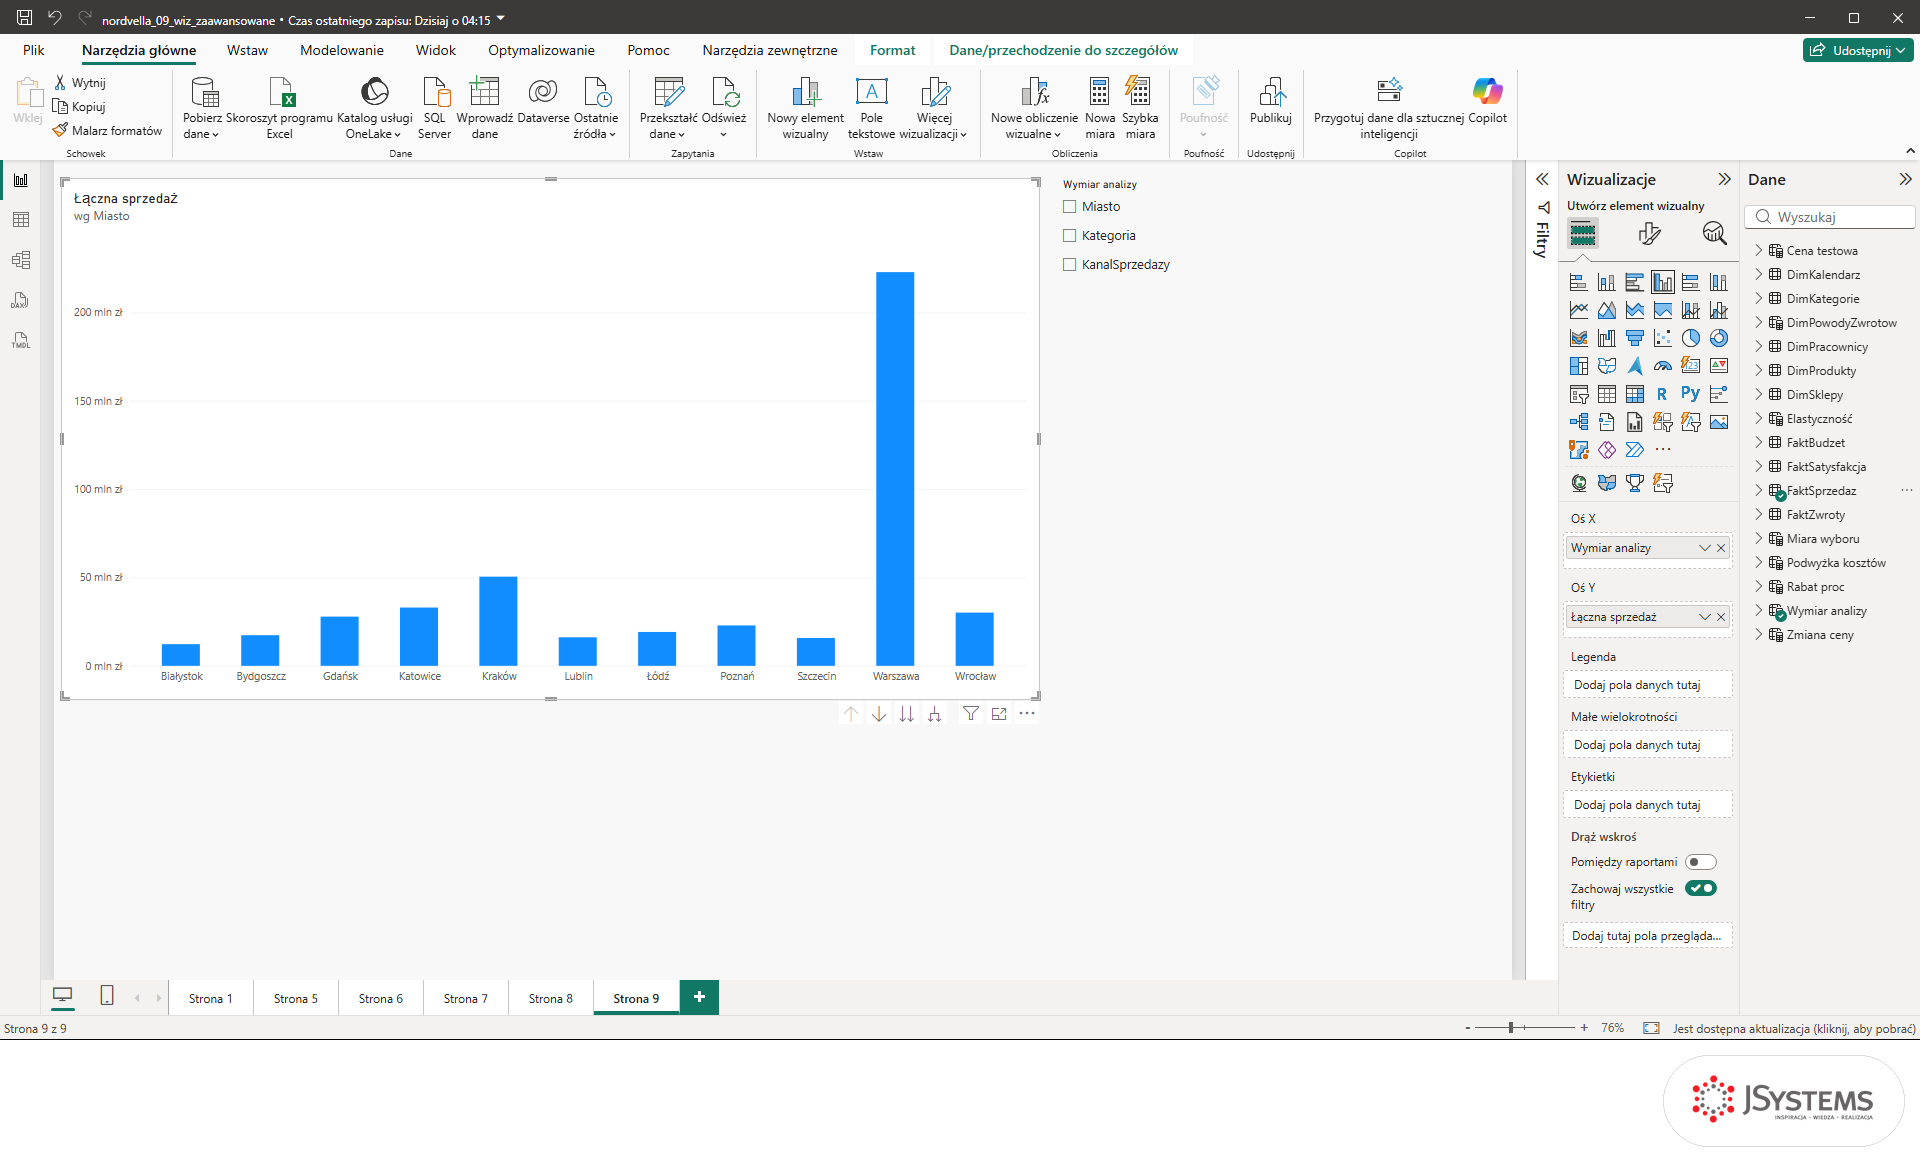Select the line chart visual type

pos(1578,310)
